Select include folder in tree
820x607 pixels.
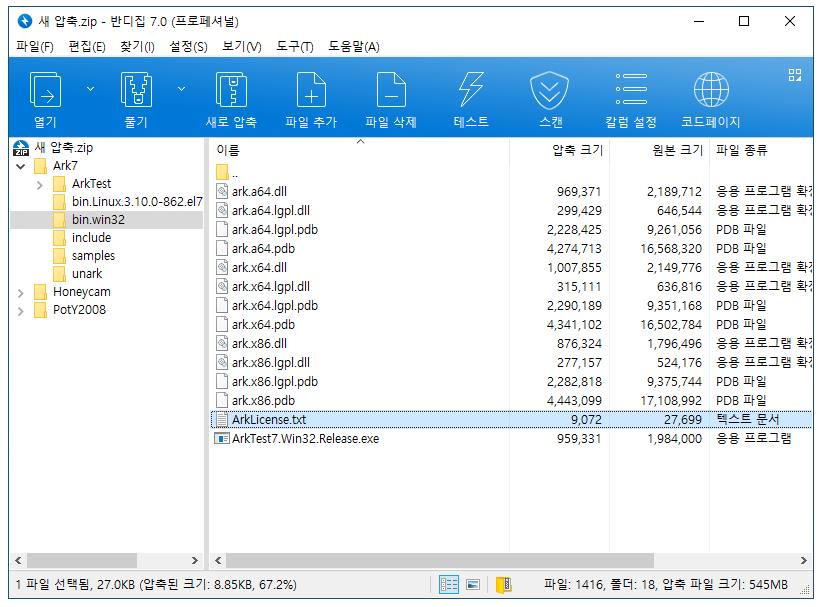[x=82, y=238]
